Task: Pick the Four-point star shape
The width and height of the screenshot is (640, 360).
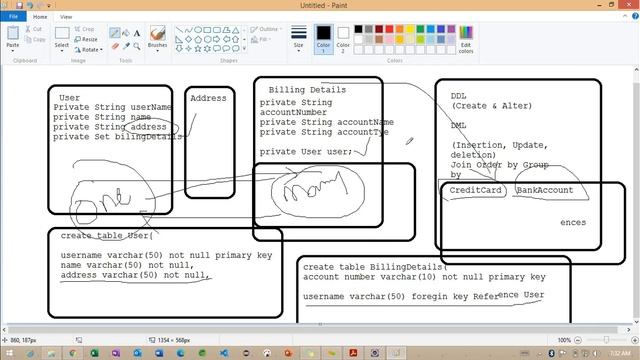Action: tap(189, 49)
